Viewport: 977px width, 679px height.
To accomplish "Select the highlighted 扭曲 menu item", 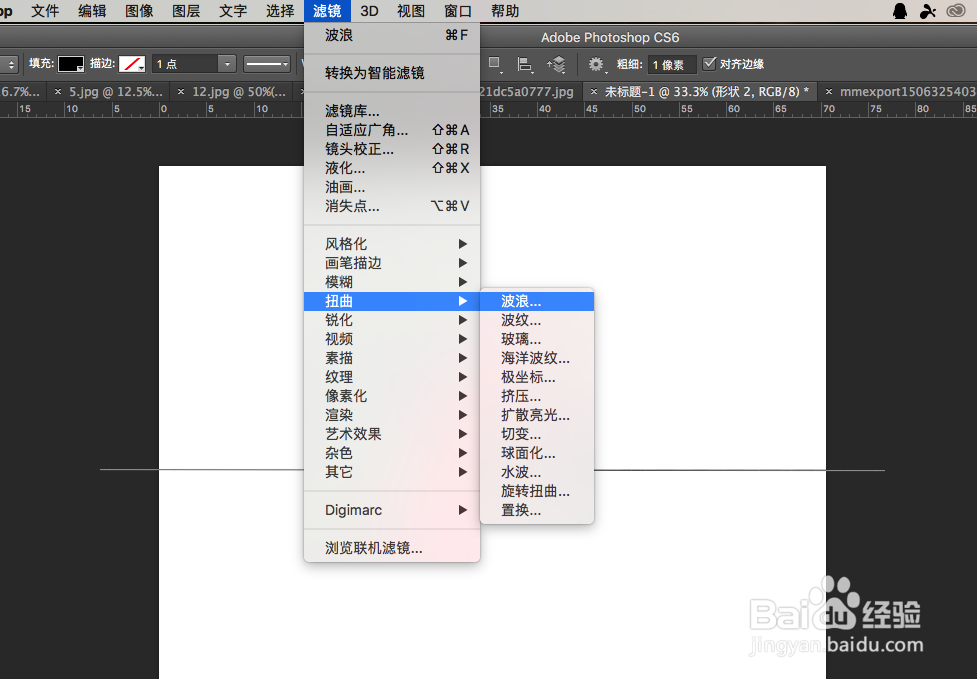I will coord(392,301).
